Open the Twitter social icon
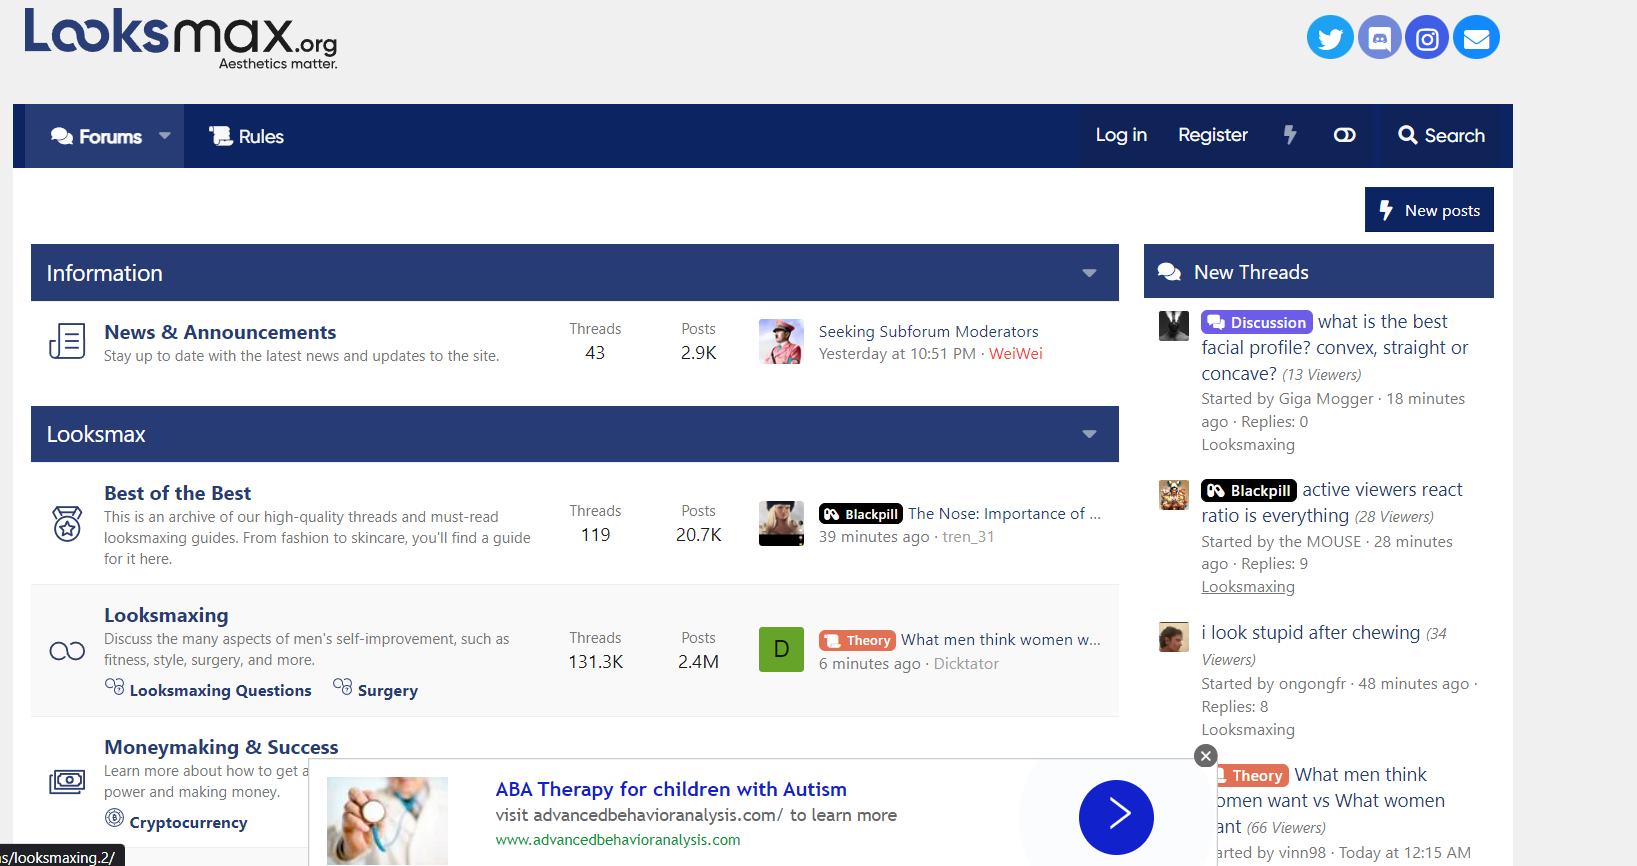1637x866 pixels. 1330,38
